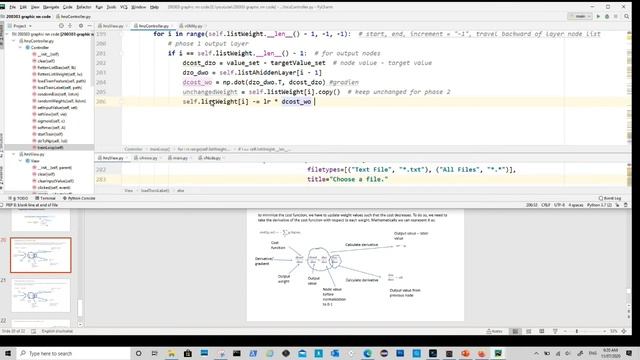Click the 4 spaces indent status entry

tap(576, 205)
